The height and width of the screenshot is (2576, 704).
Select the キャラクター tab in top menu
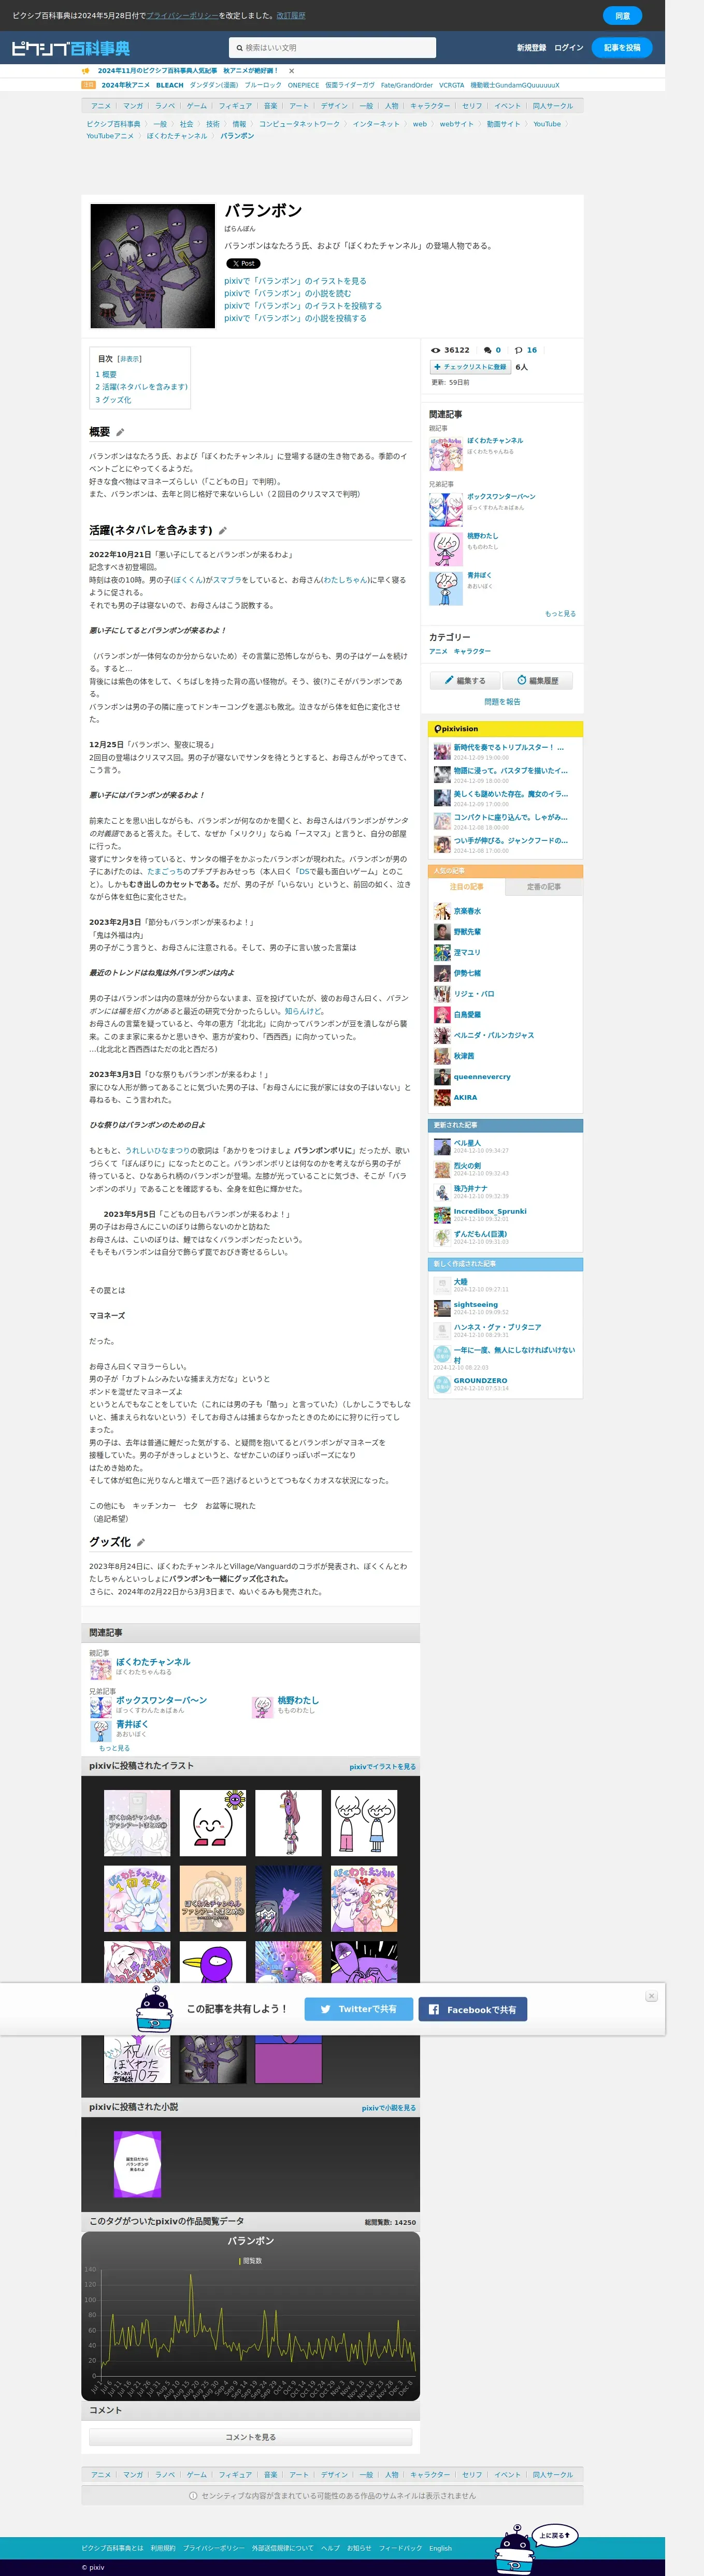click(x=429, y=106)
